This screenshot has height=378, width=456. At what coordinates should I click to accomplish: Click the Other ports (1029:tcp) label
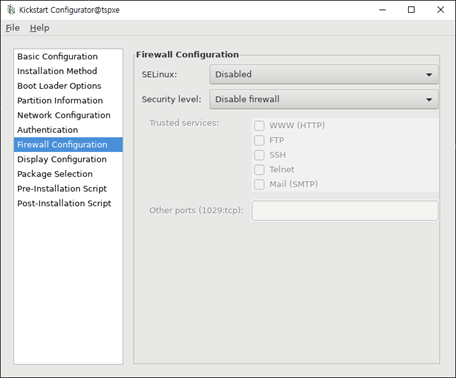(196, 210)
